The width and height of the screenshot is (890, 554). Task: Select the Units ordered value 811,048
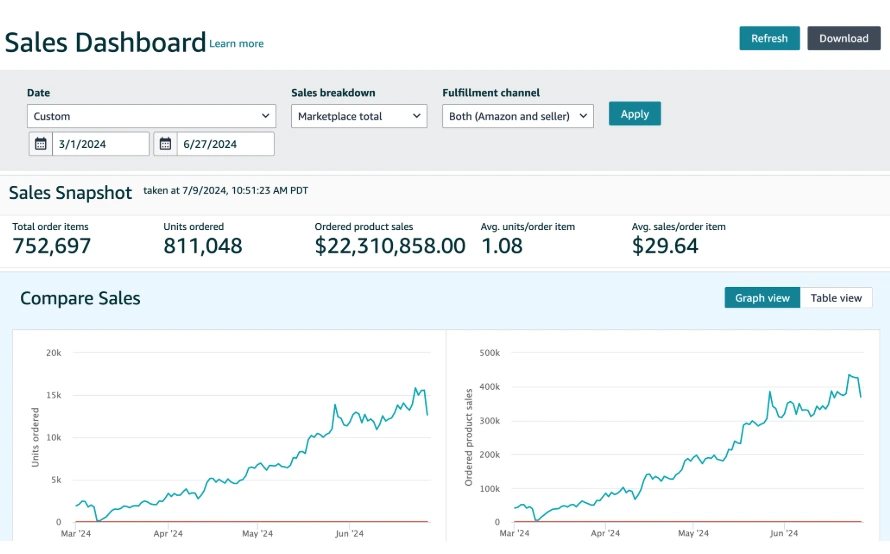pos(203,246)
